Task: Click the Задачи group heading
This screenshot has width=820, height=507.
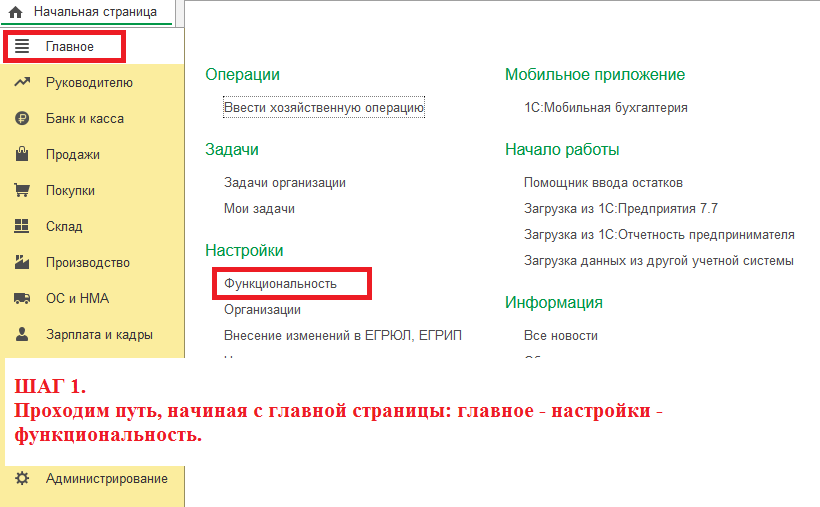Action: (x=232, y=150)
